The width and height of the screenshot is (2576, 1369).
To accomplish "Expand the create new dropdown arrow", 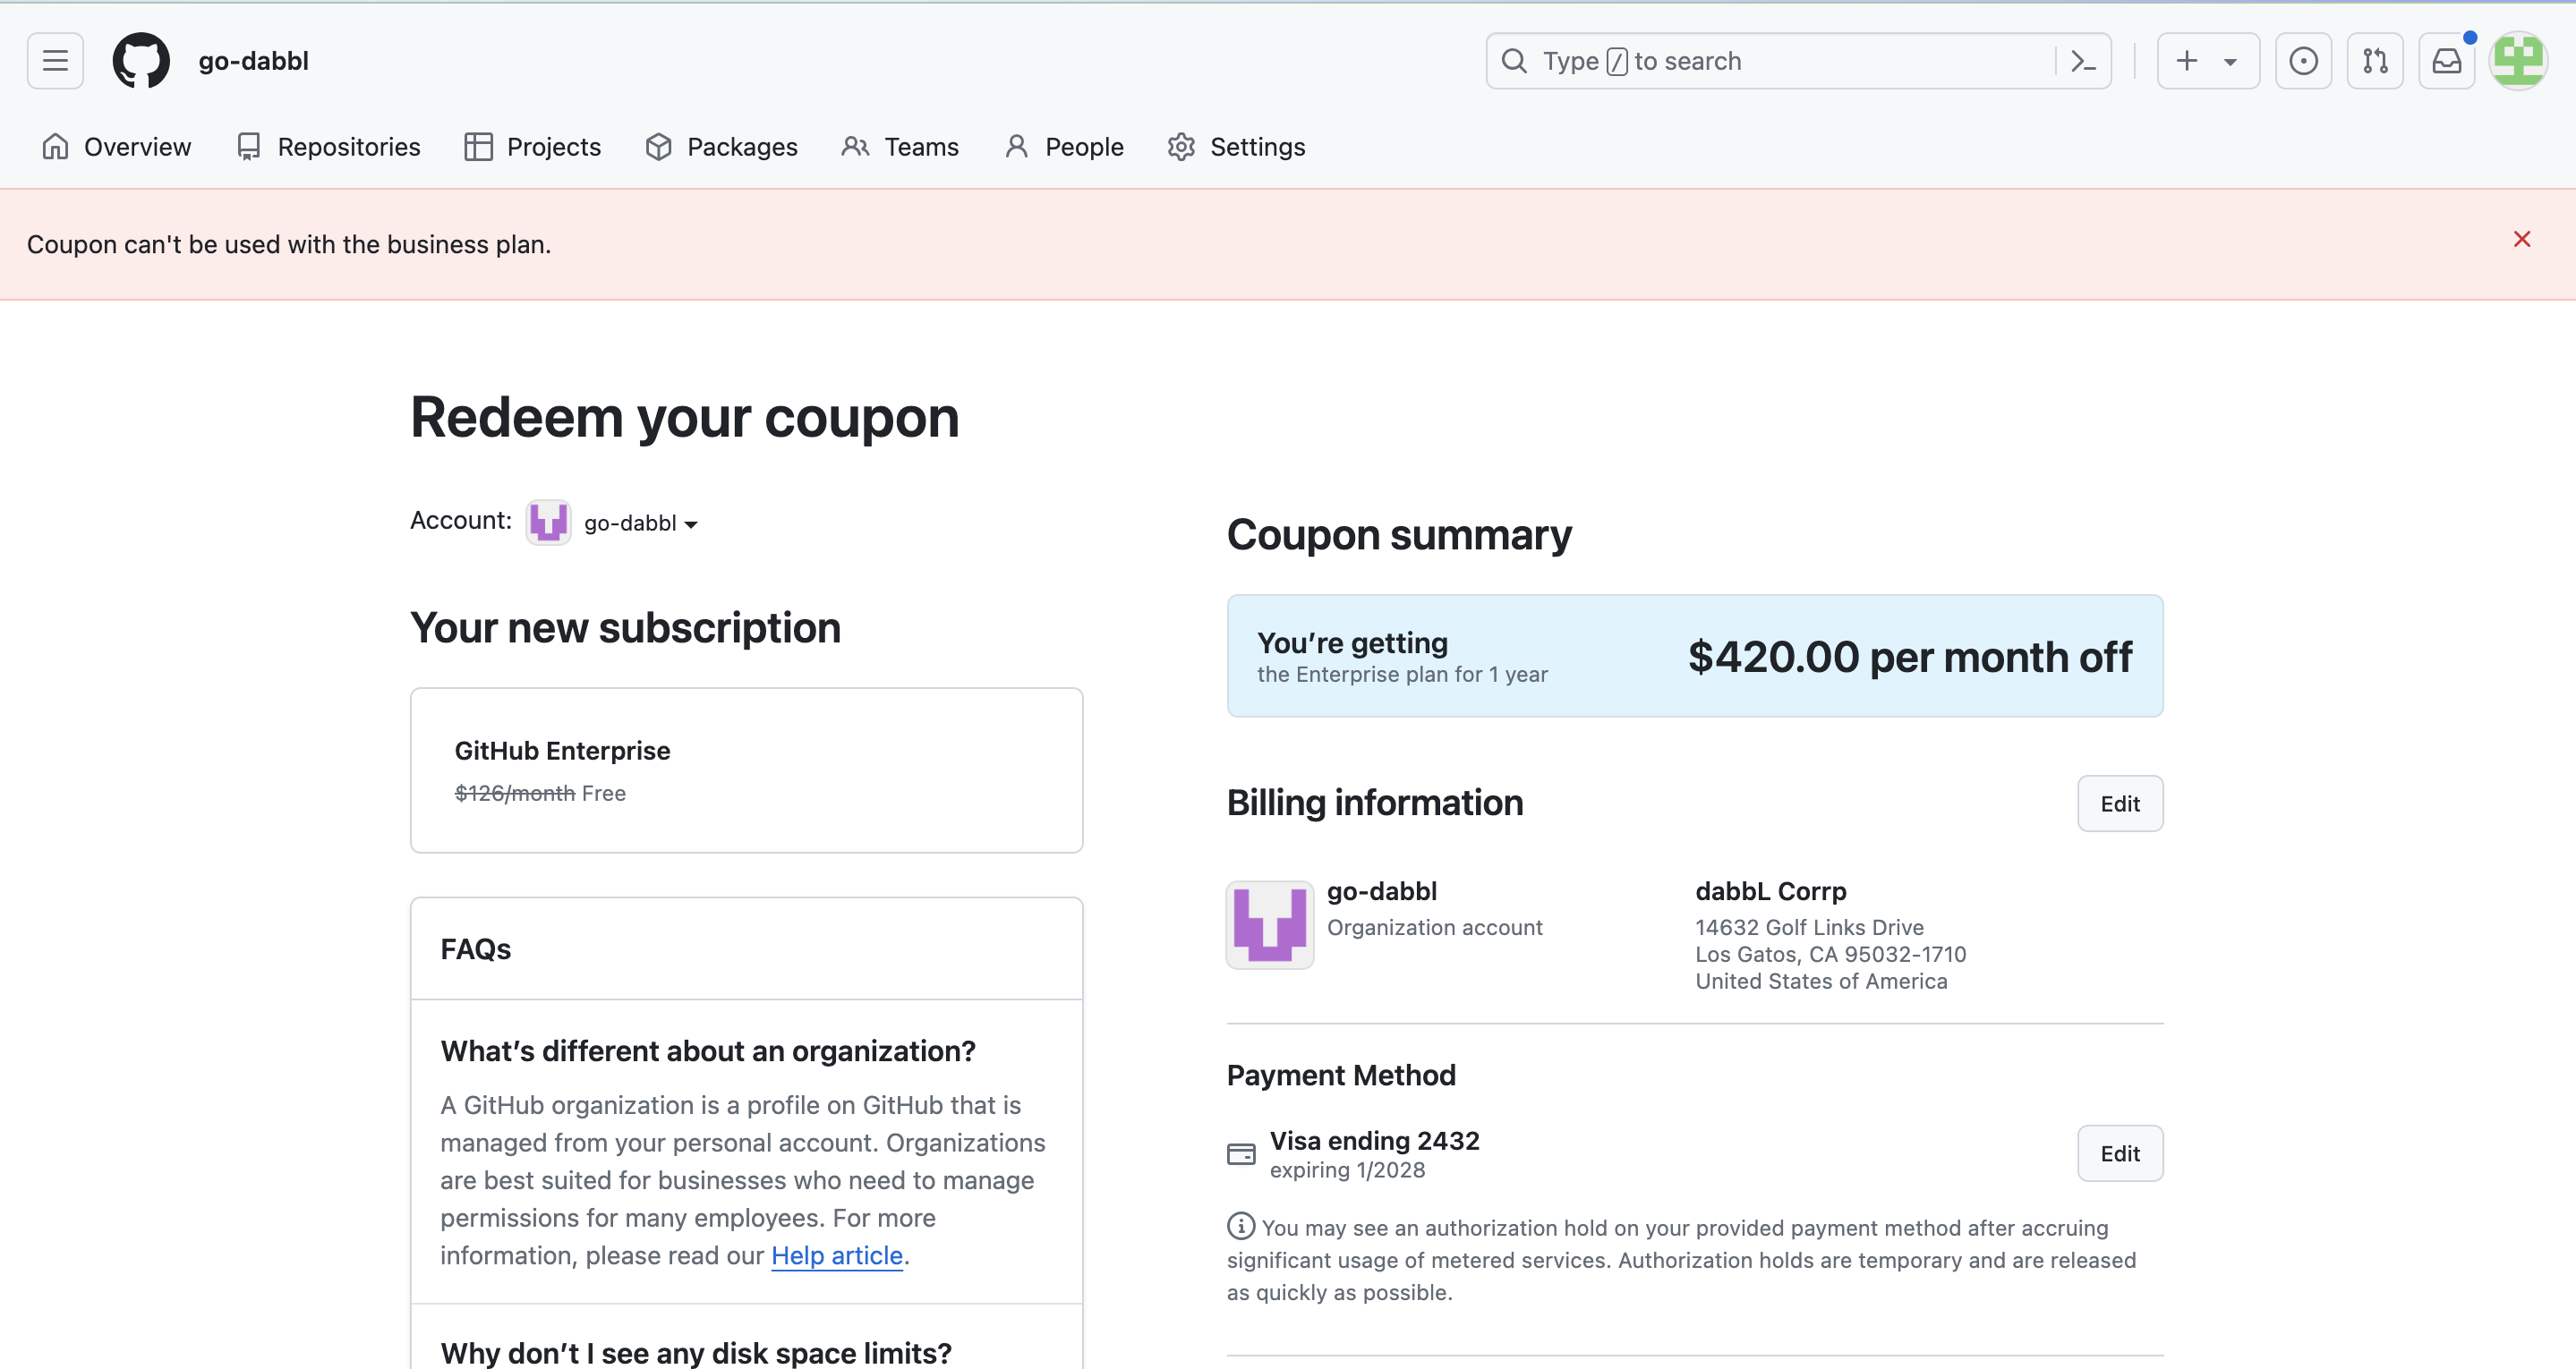I will (2230, 62).
